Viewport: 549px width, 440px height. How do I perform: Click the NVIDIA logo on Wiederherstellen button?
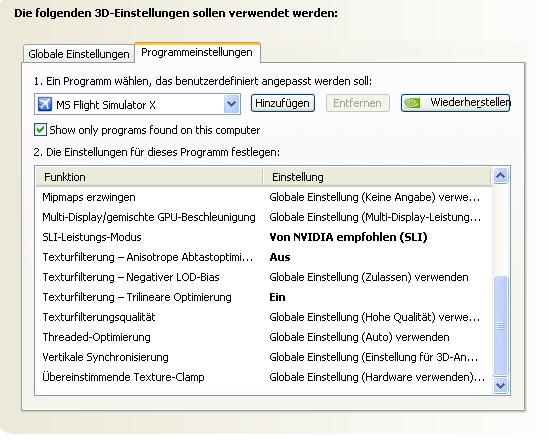click(412, 103)
